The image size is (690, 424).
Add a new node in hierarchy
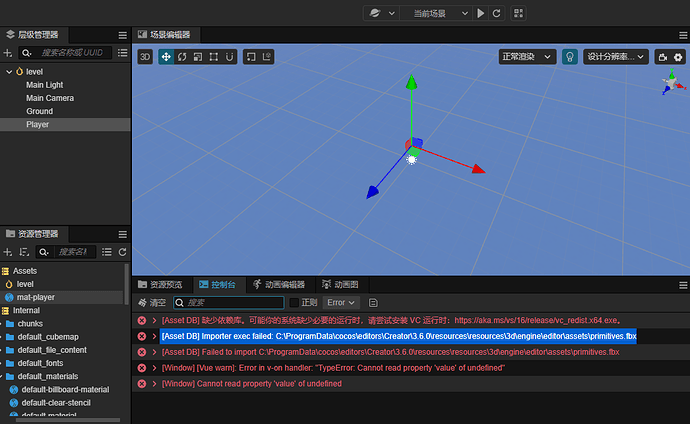(7, 53)
